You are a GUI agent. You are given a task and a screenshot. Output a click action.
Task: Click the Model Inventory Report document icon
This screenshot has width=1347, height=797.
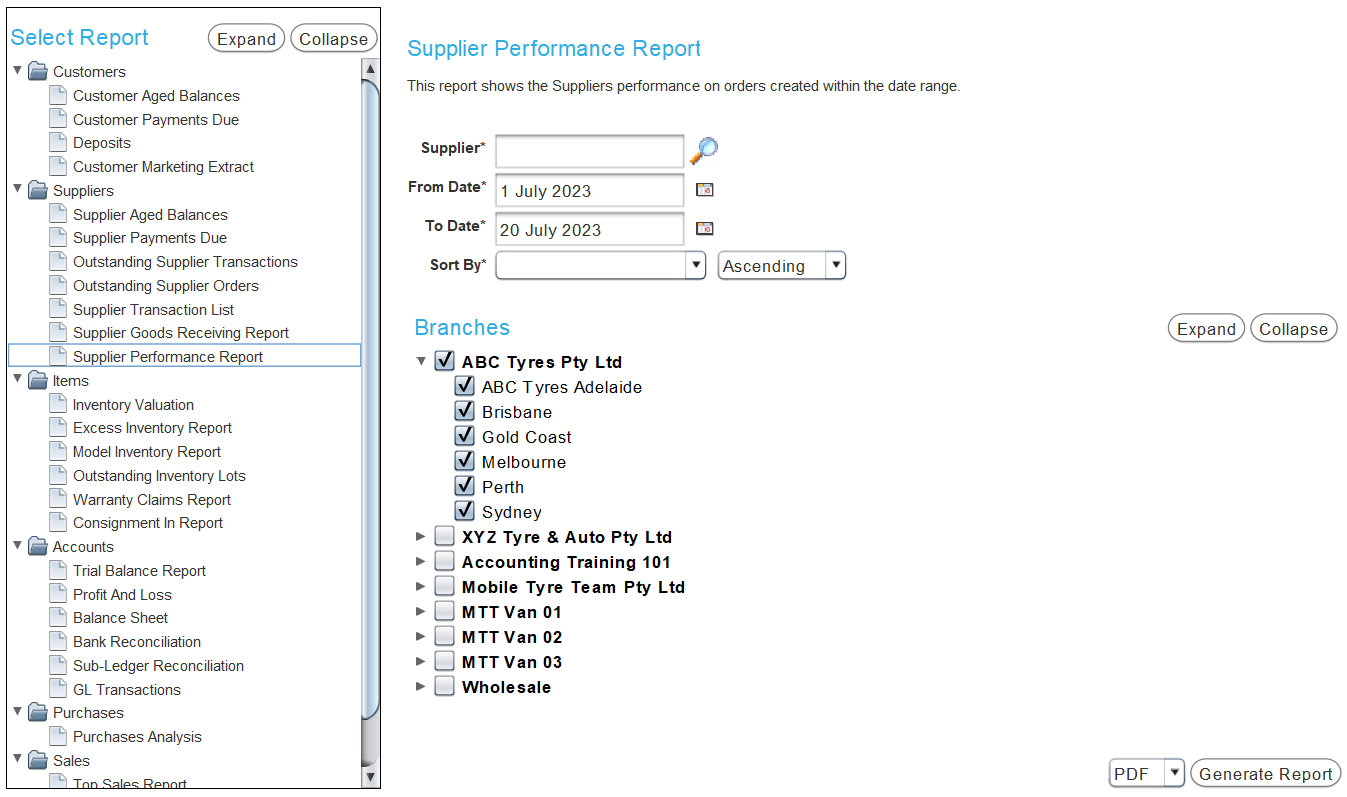[59, 452]
